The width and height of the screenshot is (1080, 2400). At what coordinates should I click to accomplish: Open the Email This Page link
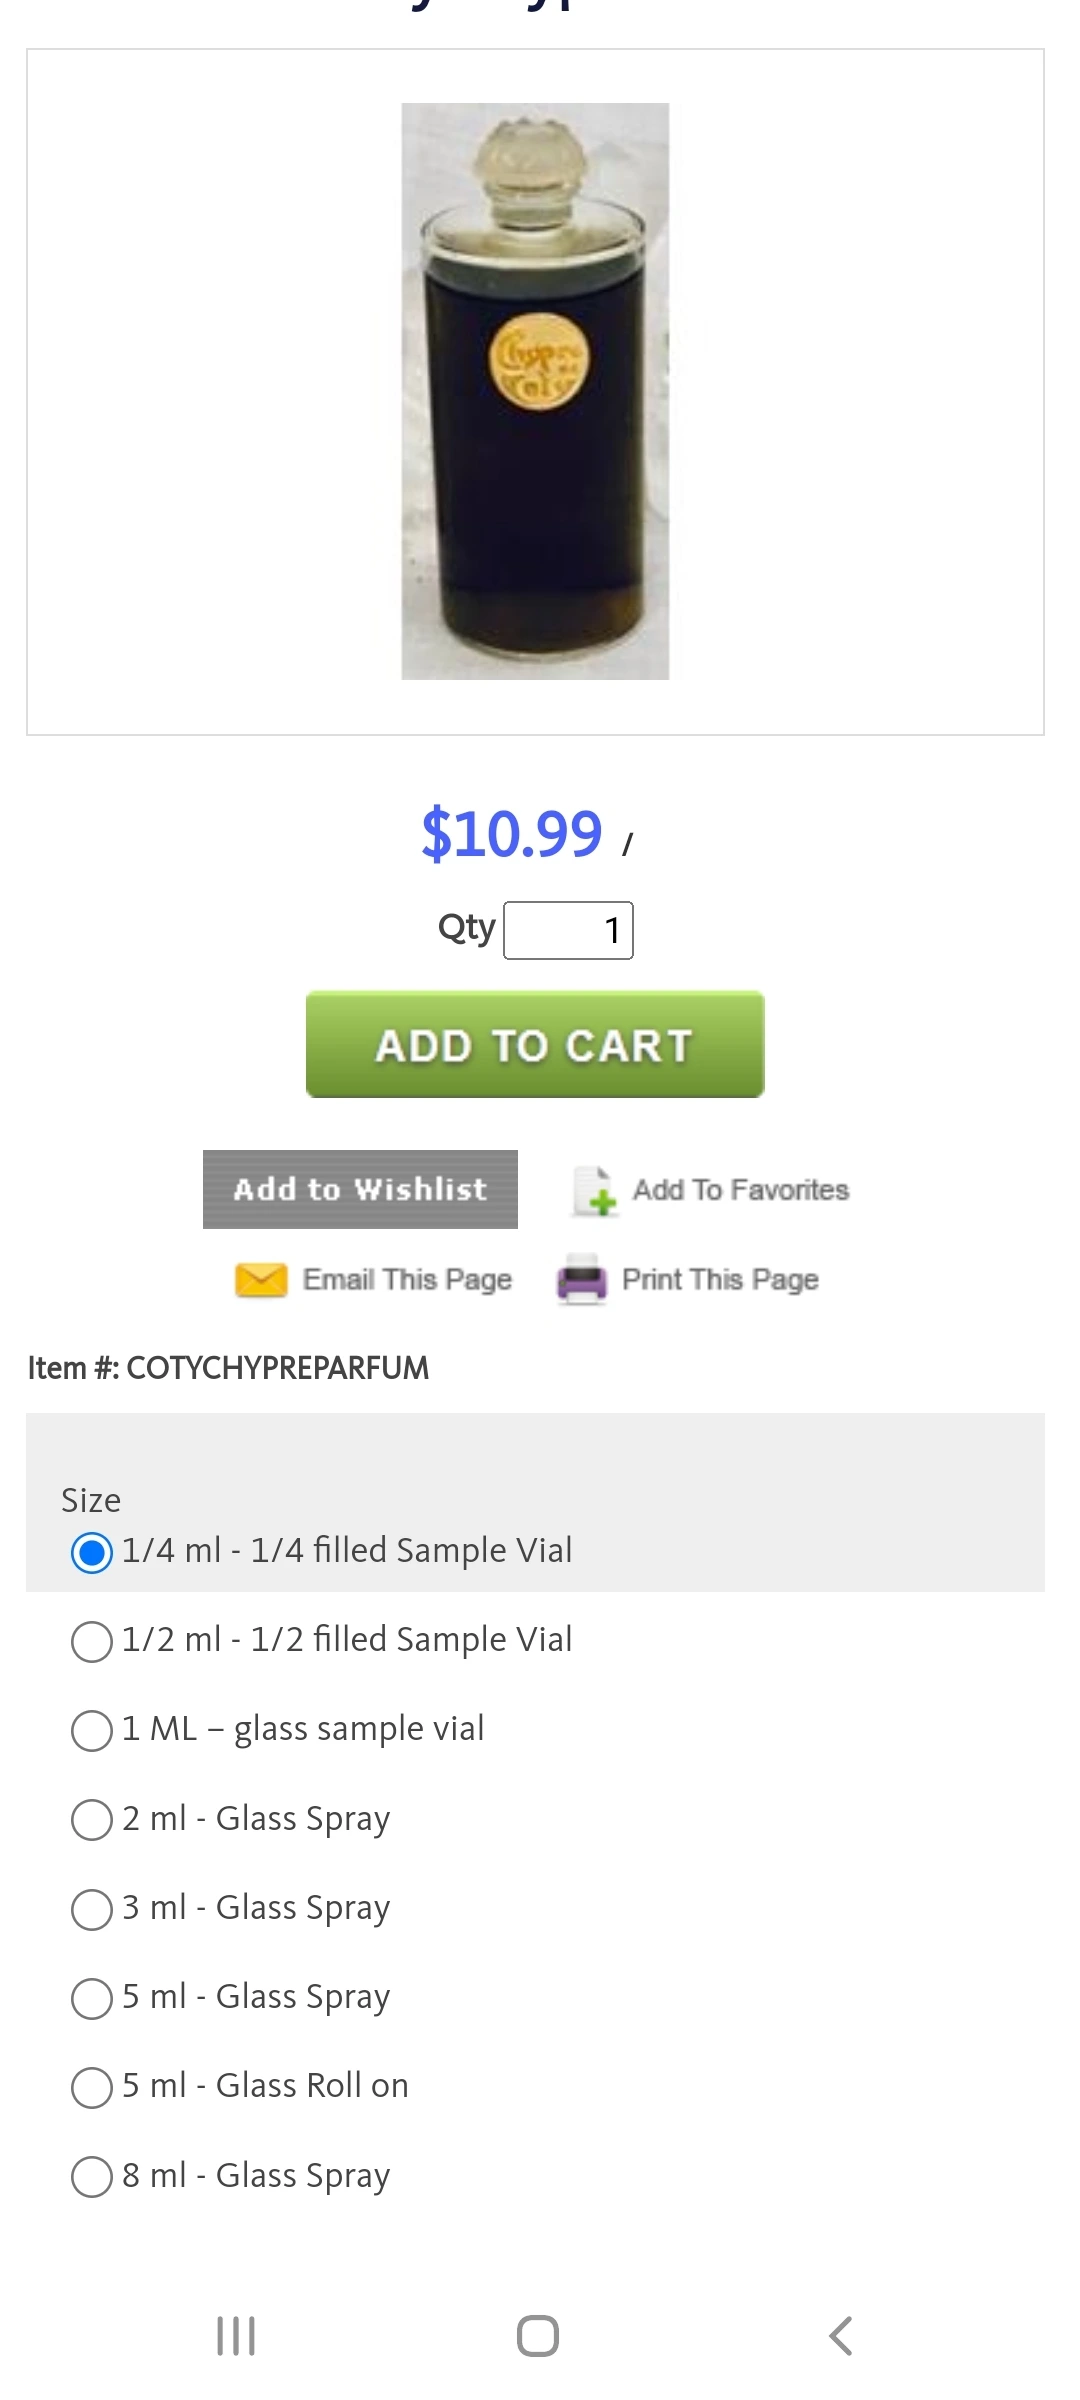tap(407, 1280)
